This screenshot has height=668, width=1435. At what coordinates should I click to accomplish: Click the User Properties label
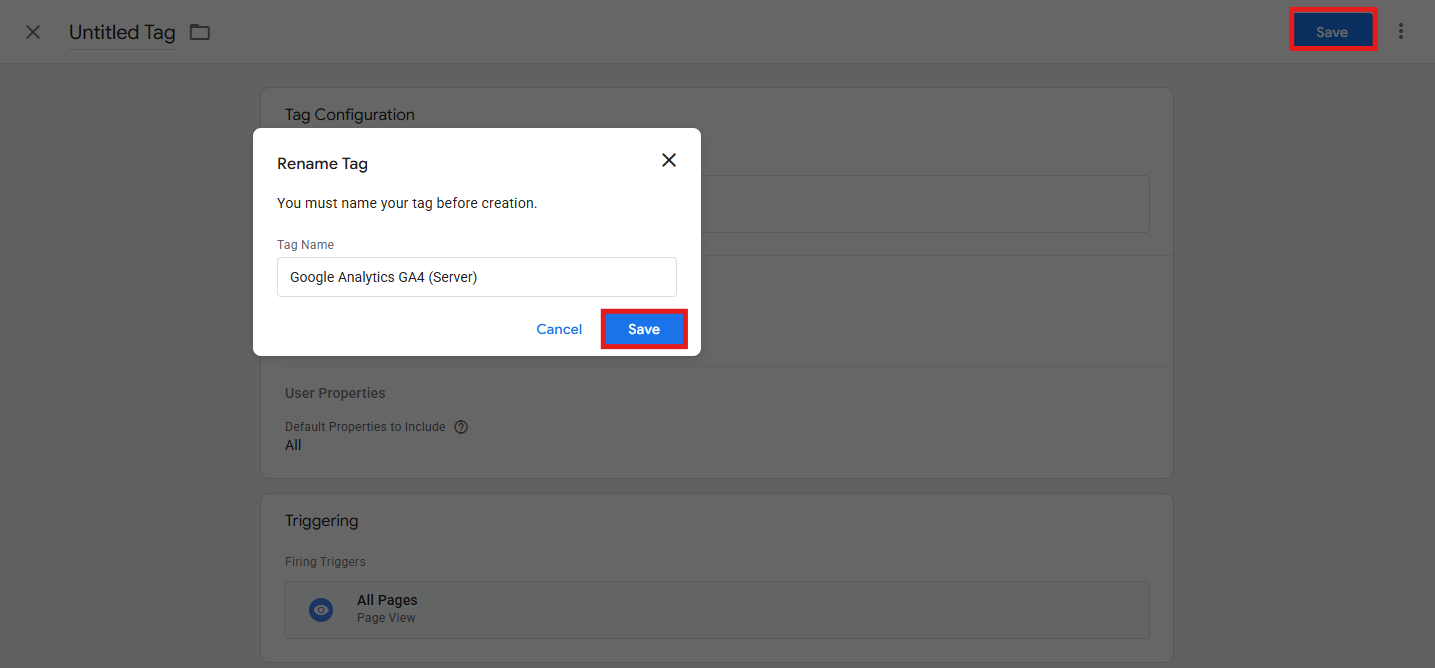click(335, 393)
